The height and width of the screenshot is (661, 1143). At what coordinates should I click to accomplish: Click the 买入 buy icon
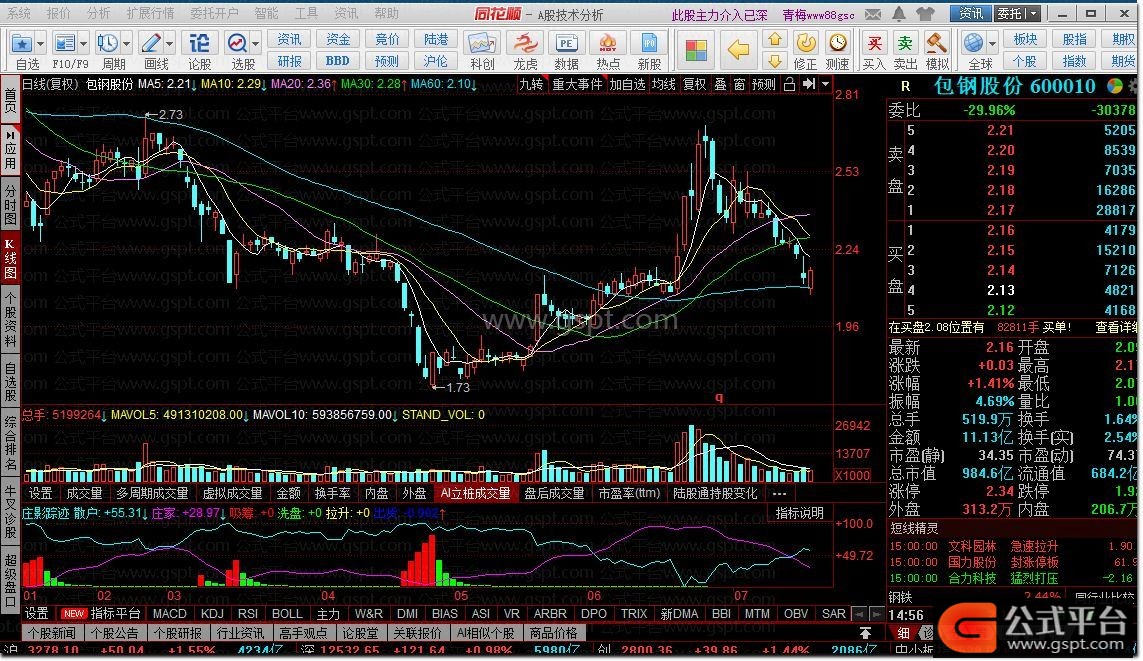(874, 44)
